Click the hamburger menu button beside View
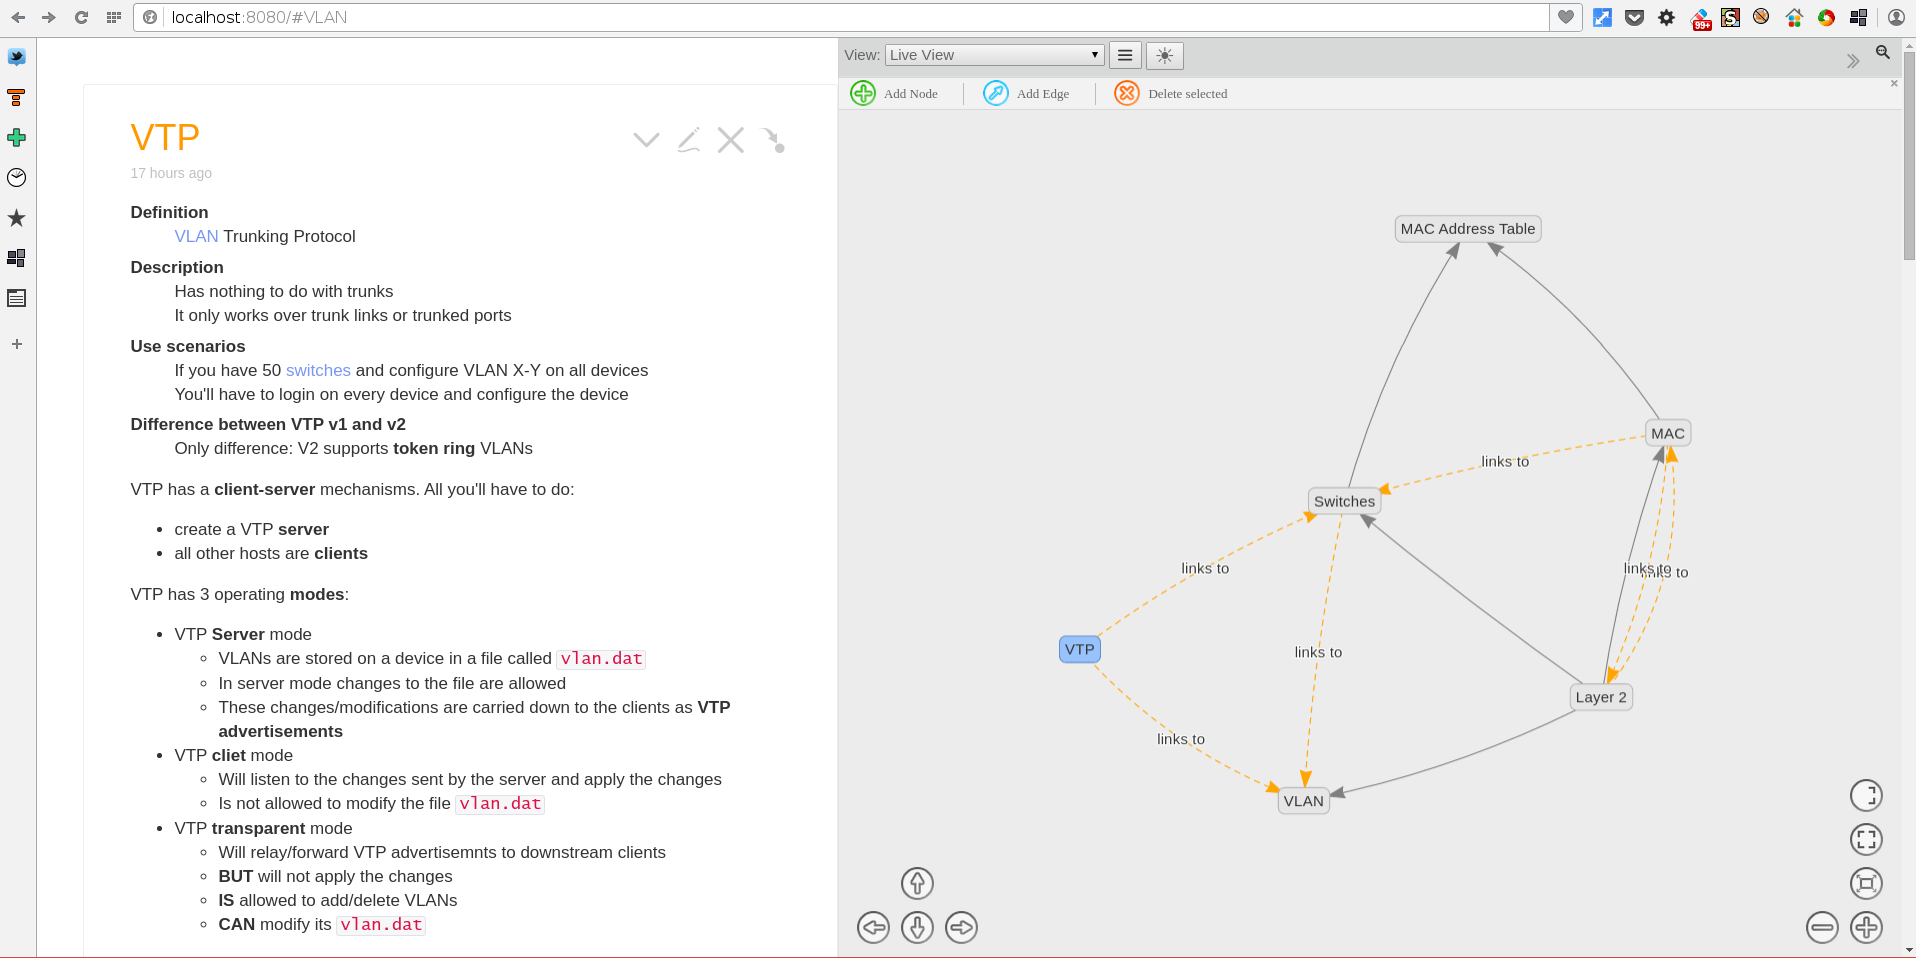 [x=1125, y=55]
